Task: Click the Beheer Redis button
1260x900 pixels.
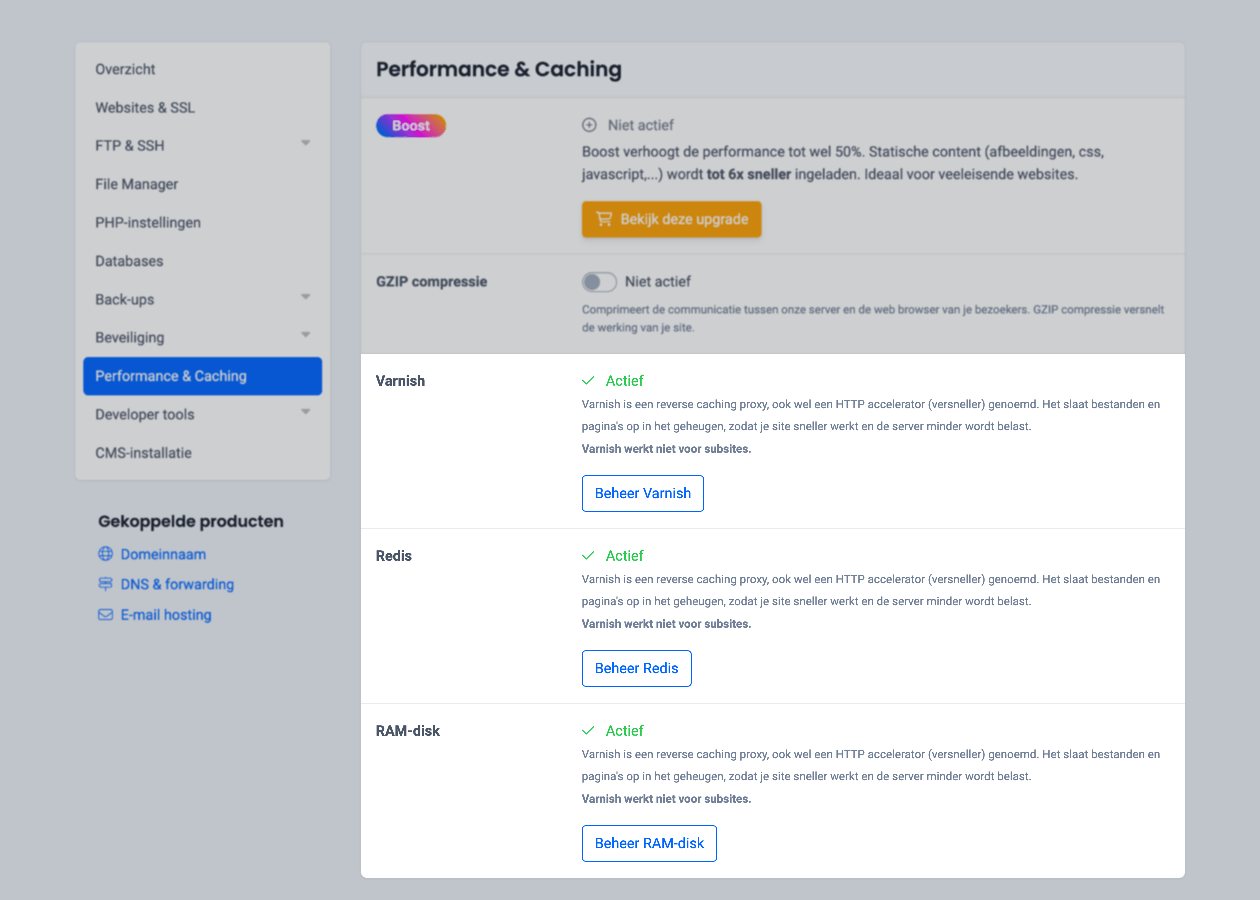Action: click(637, 668)
